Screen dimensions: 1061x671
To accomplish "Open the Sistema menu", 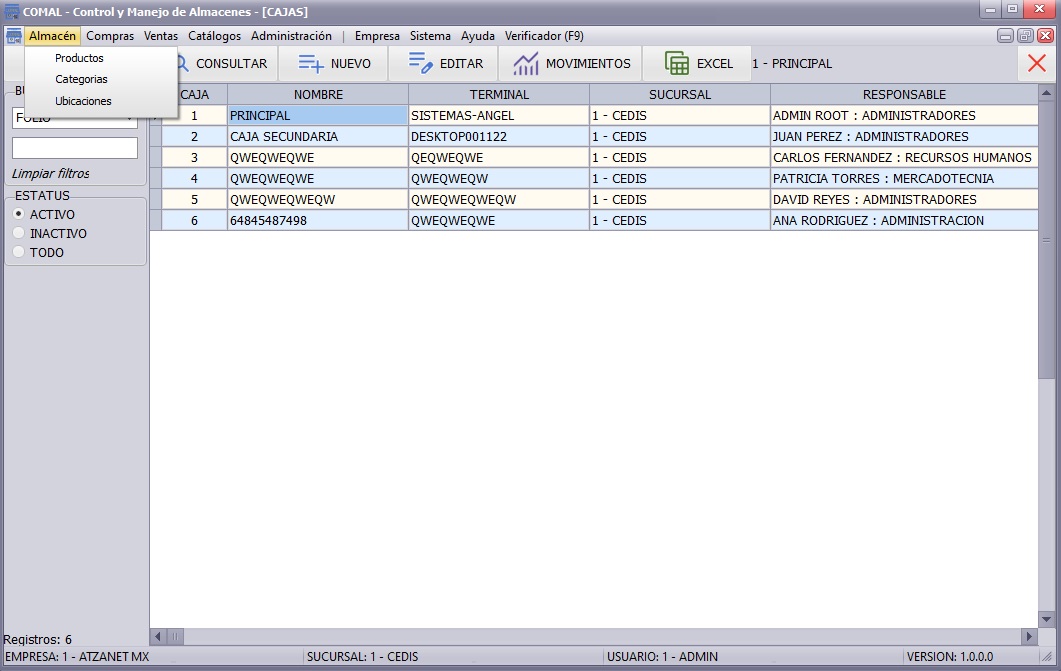I will pos(430,35).
